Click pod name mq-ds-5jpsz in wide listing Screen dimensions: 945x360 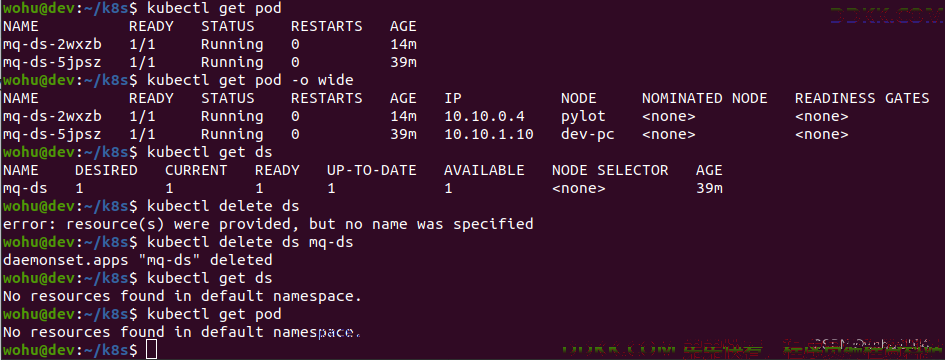coord(52,134)
